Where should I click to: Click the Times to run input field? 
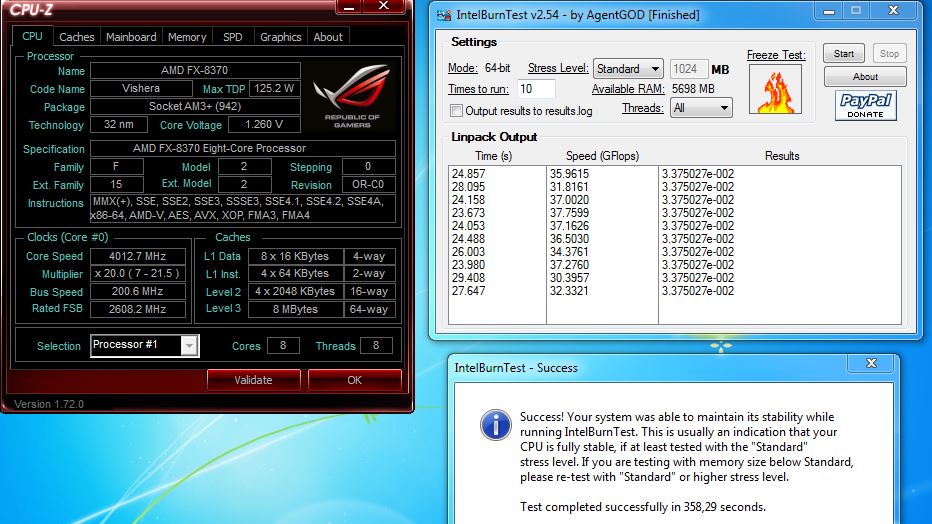pos(536,89)
